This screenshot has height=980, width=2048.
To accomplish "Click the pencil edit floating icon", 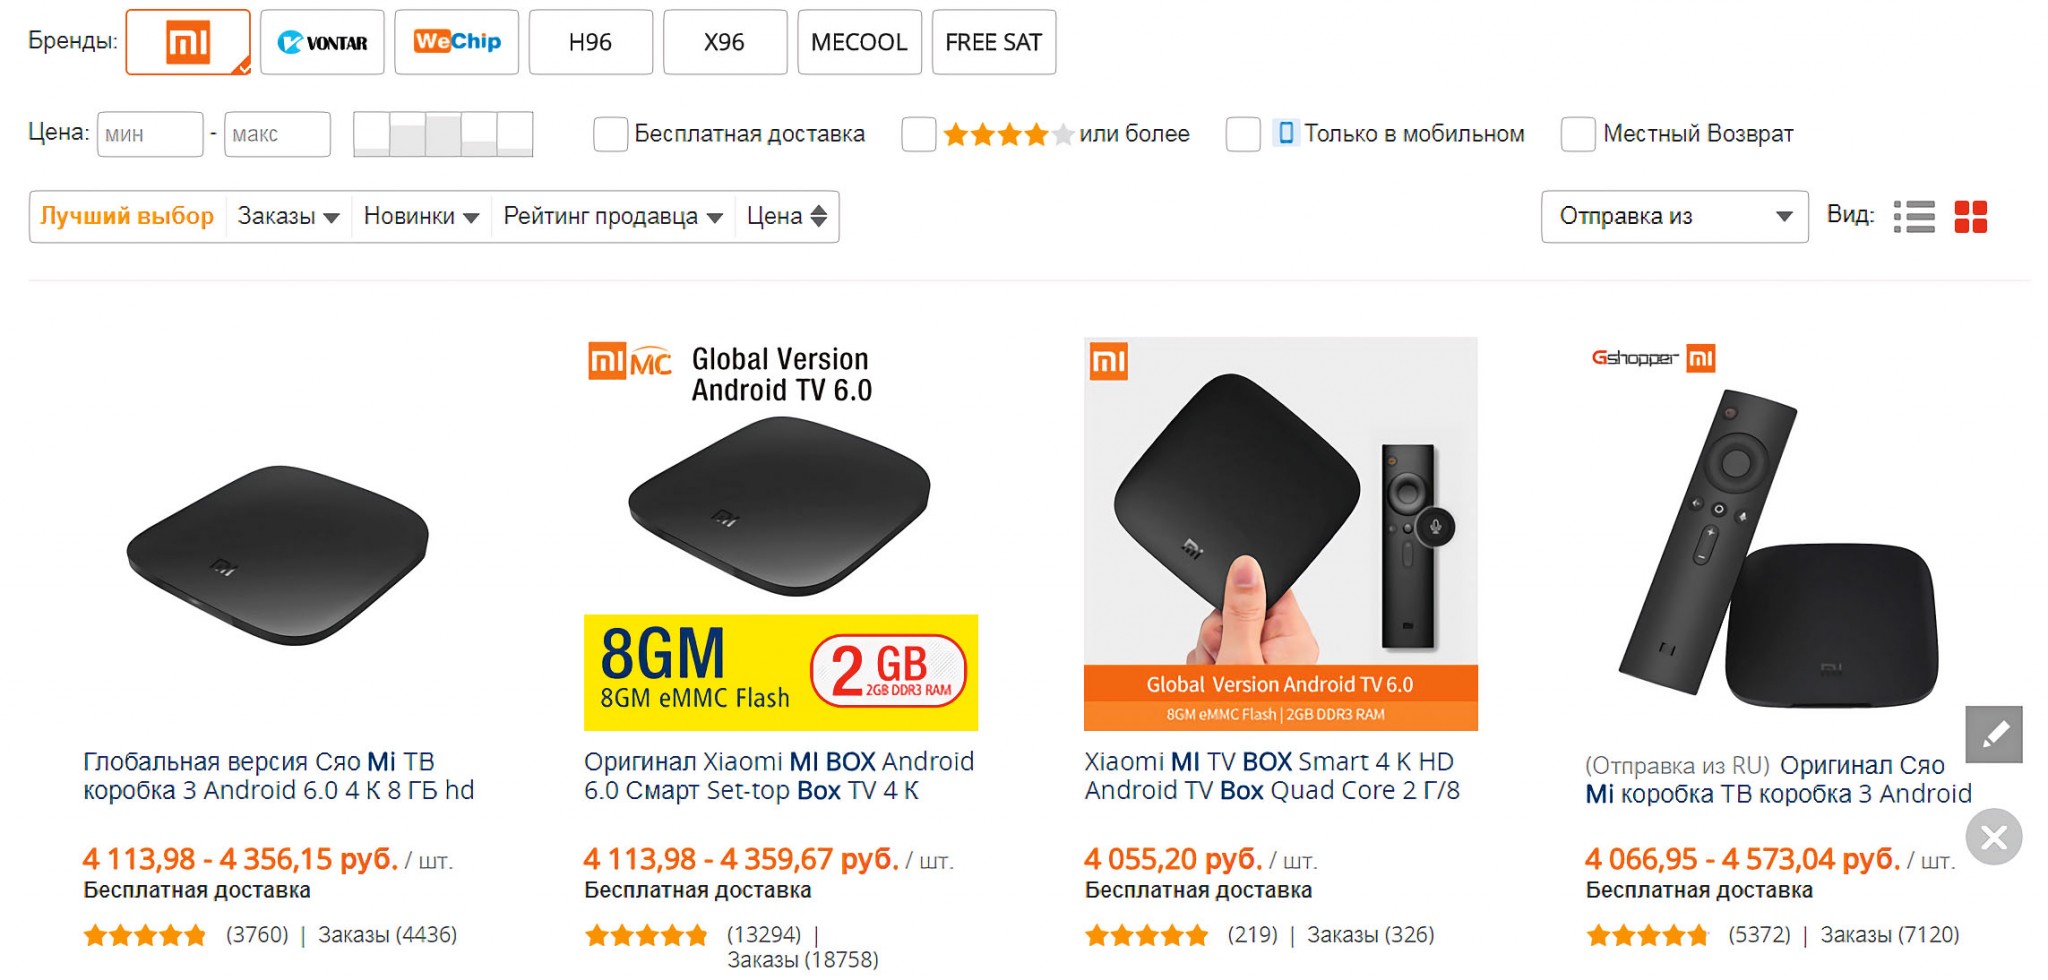I will (1994, 735).
